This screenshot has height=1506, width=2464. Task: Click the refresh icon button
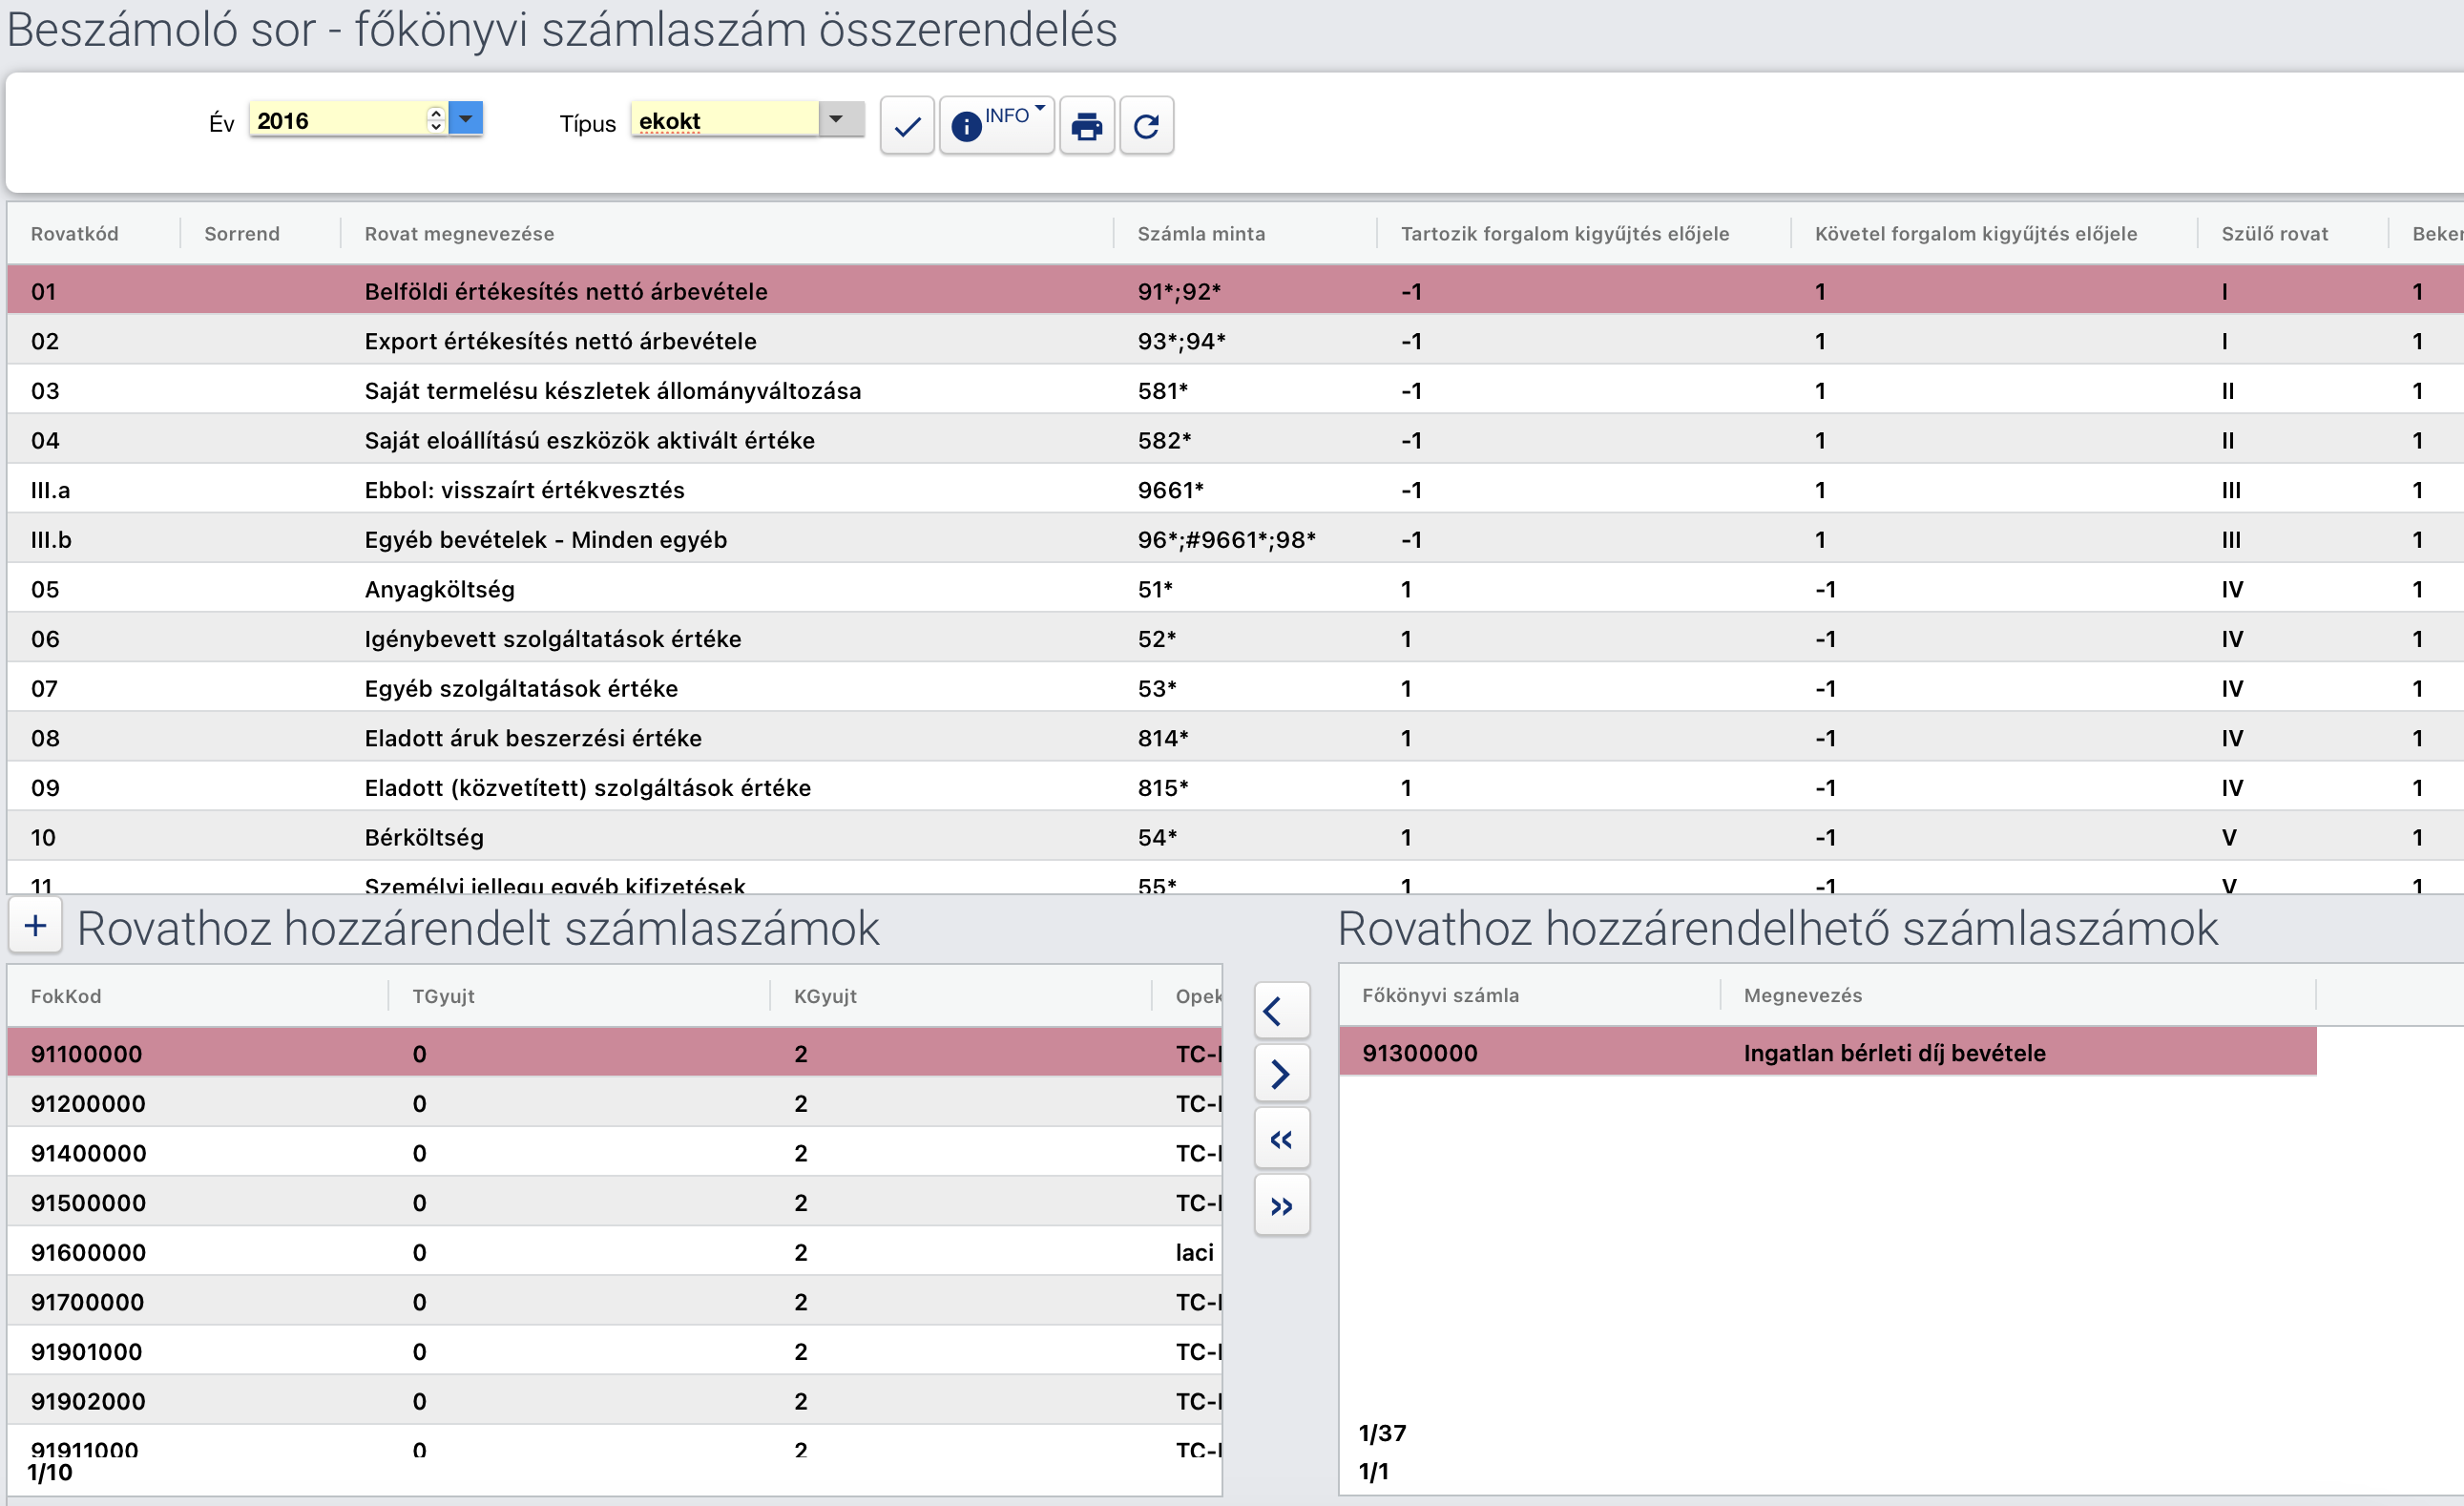click(1147, 126)
